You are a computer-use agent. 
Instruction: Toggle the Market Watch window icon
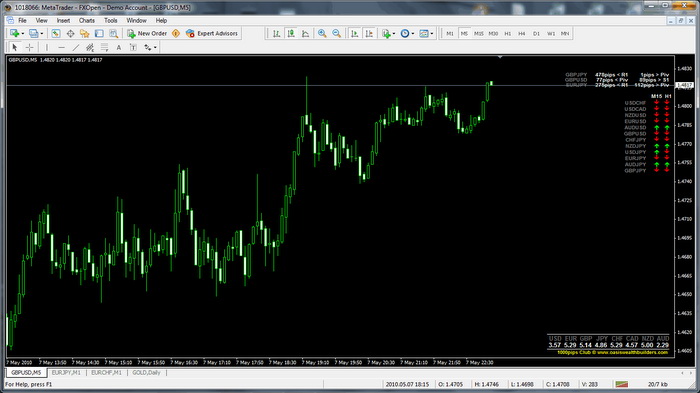pos(56,33)
